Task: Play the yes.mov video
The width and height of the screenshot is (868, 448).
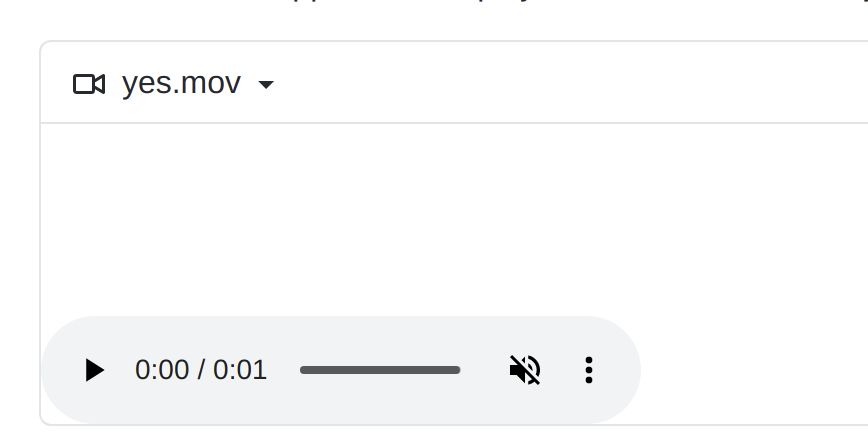Action: tap(95, 370)
